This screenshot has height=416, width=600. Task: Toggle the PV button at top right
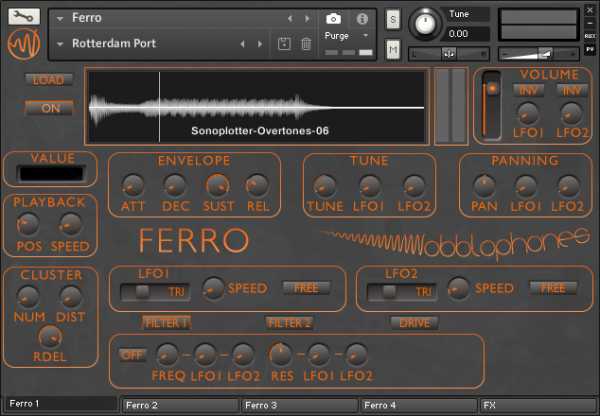coord(590,49)
